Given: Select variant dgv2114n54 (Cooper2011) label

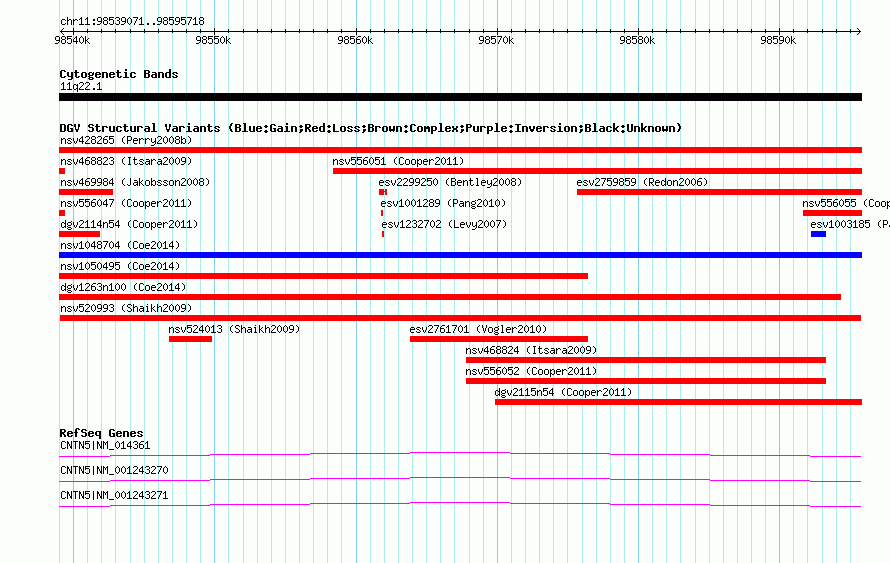Looking at the screenshot, I should click(129, 224).
